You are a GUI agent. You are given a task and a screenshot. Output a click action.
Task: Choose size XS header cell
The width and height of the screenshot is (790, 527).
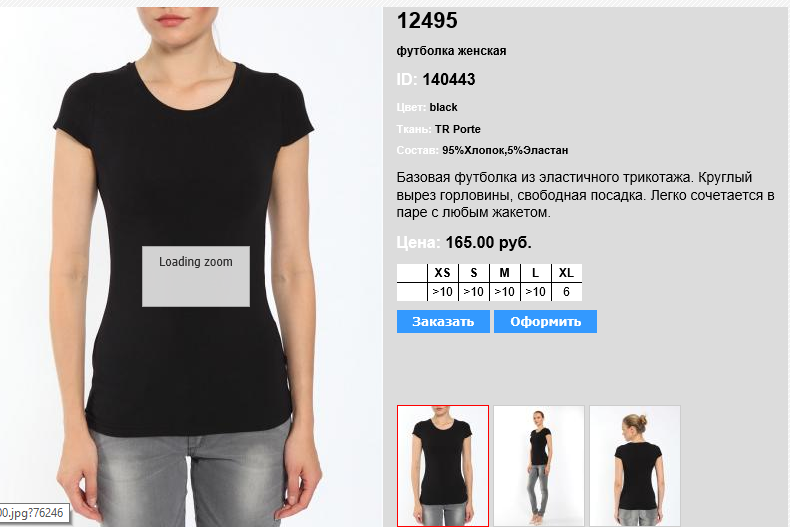(x=442, y=273)
